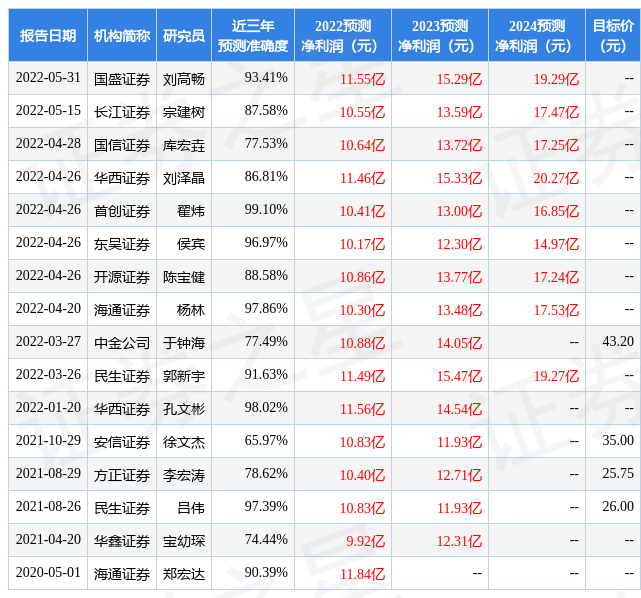Click the 目标价 column header
The image size is (641, 598).
(x=613, y=36)
